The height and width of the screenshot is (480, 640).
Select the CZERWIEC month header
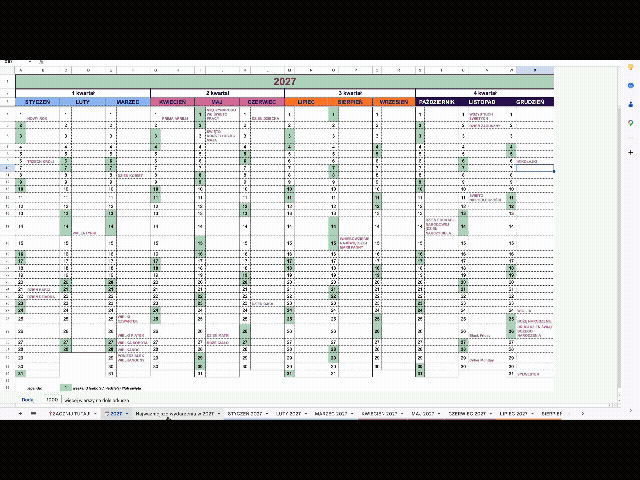click(262, 102)
